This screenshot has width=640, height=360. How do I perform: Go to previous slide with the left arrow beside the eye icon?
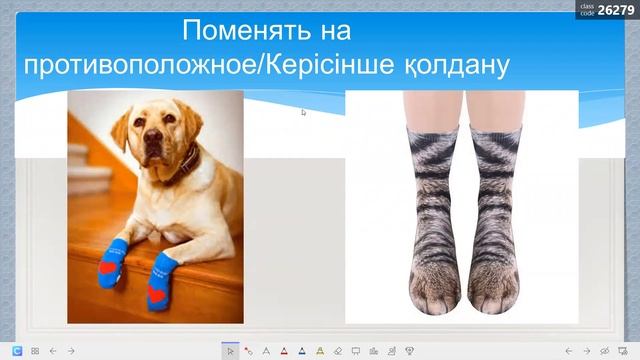(569, 351)
